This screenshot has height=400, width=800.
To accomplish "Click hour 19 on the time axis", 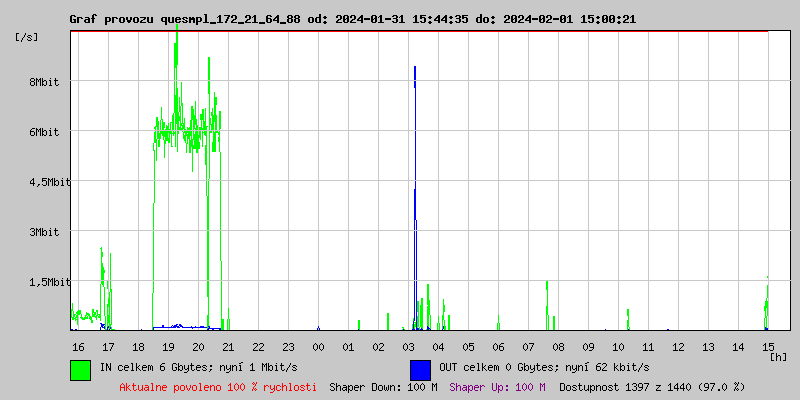I will point(168,346).
